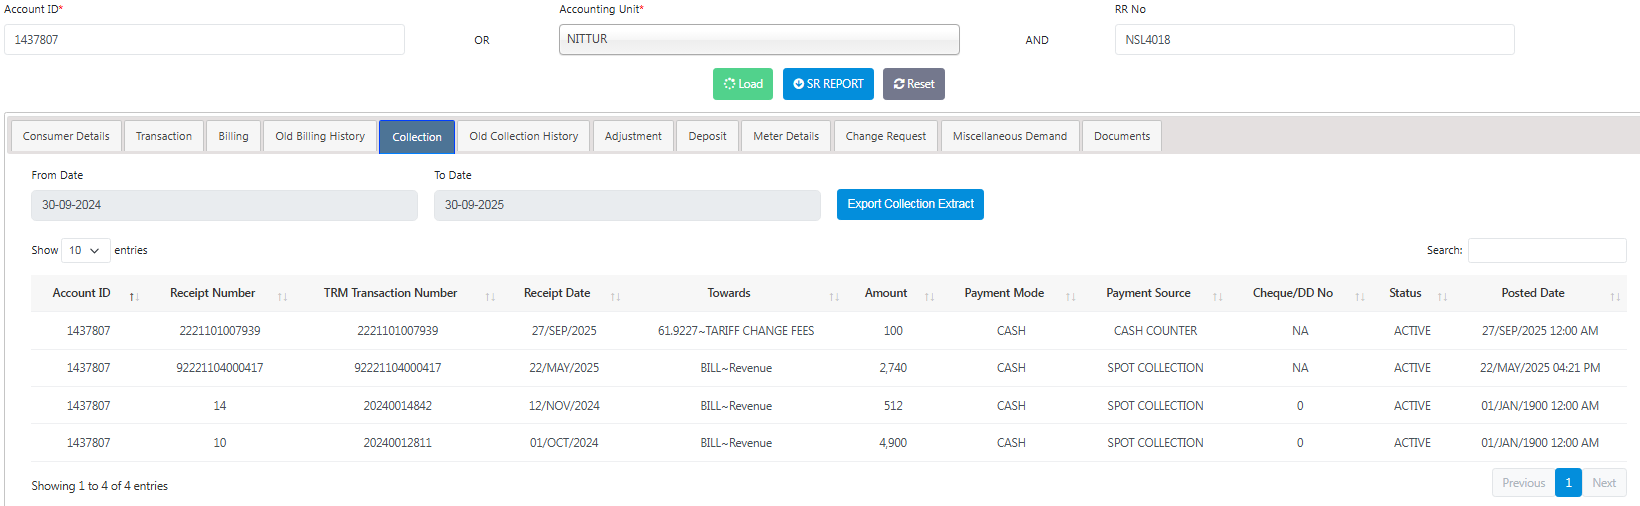This screenshot has height=506, width=1640.
Task: Sort table by Account ID column arrows
Action: tap(134, 296)
